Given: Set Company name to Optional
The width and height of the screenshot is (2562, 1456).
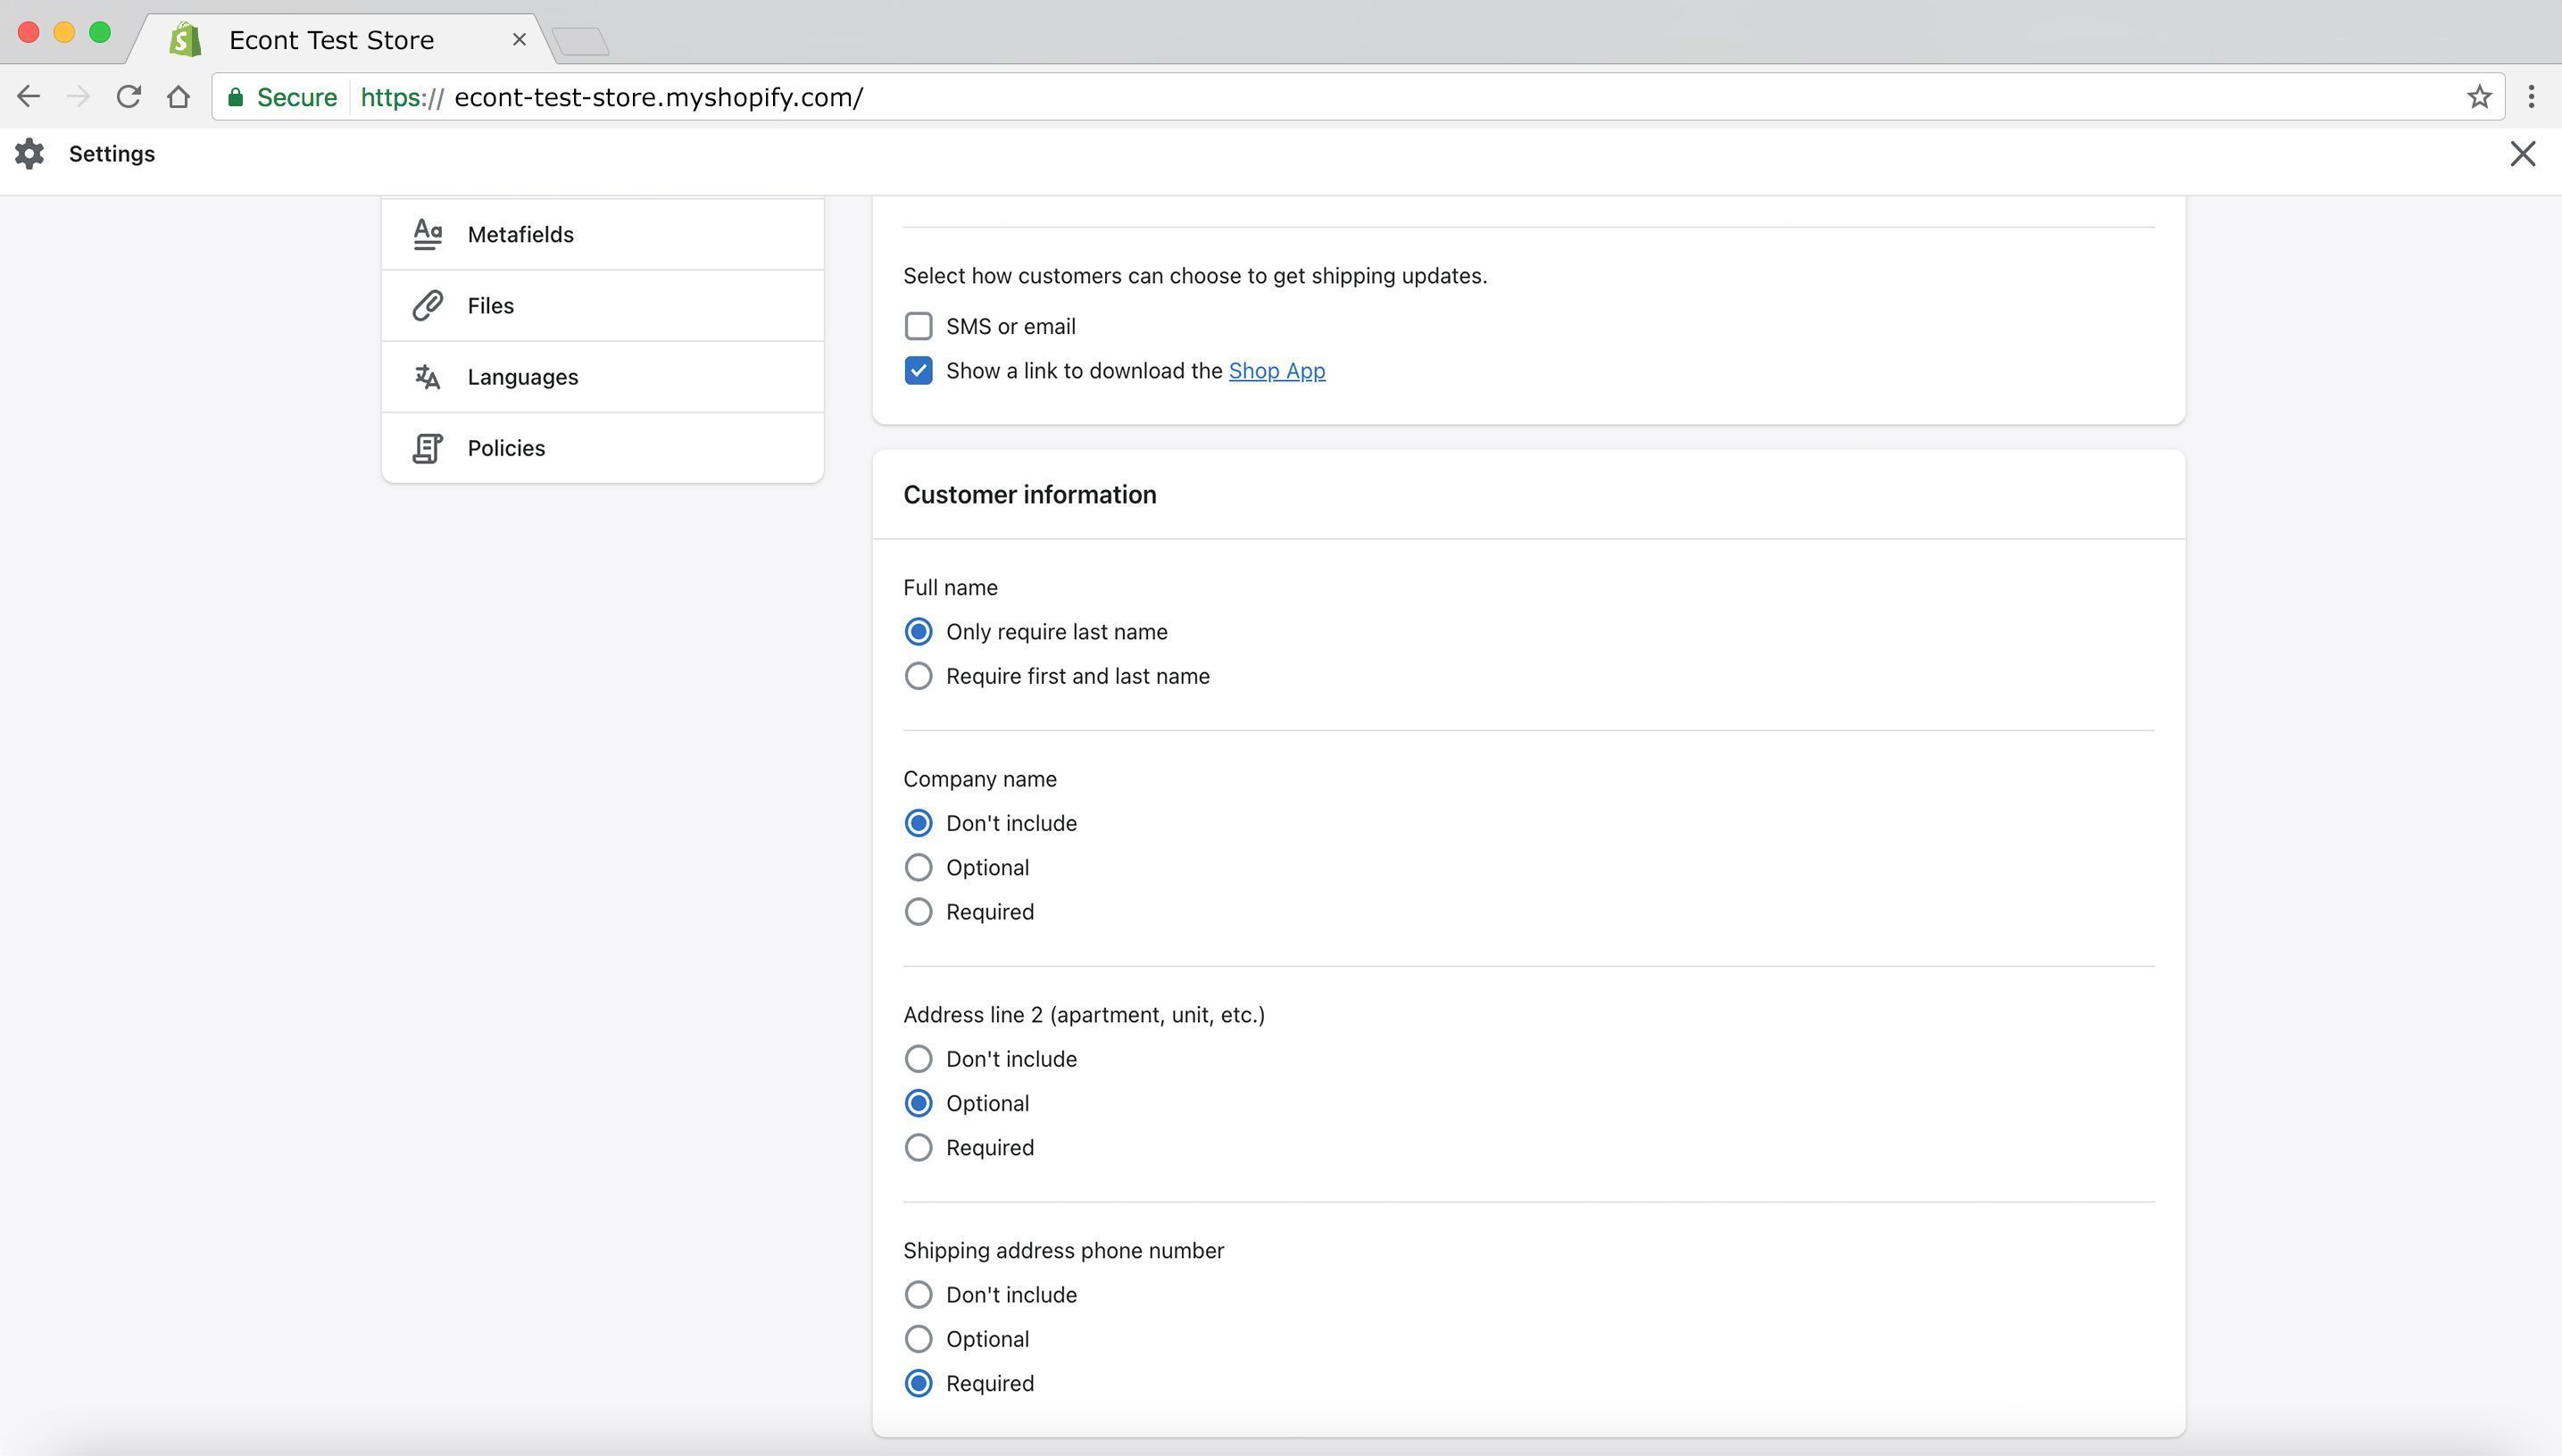Looking at the screenshot, I should coord(918,867).
